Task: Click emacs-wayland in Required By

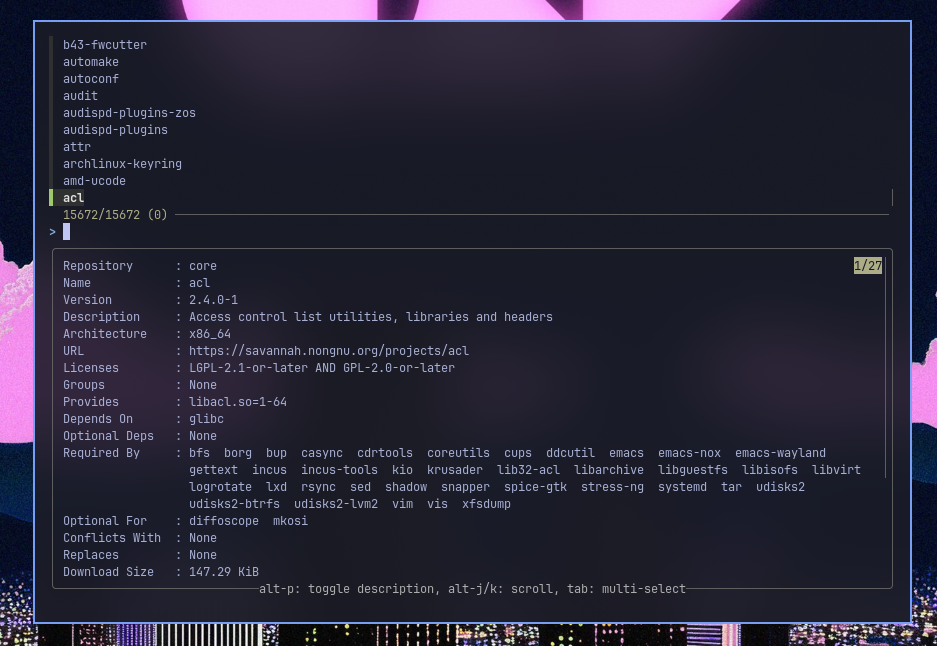Action: [780, 453]
